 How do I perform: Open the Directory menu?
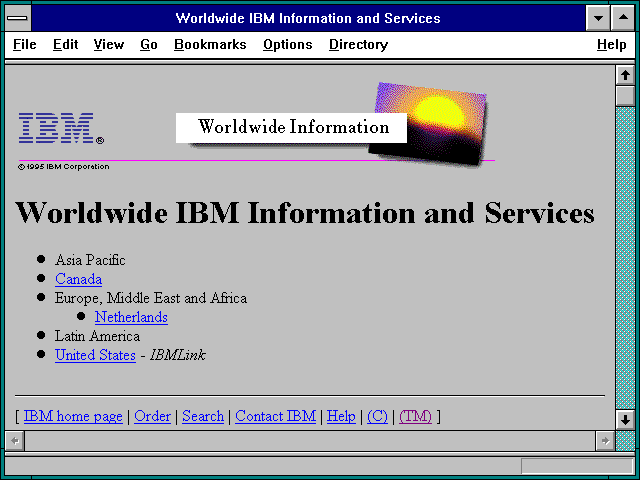click(358, 44)
